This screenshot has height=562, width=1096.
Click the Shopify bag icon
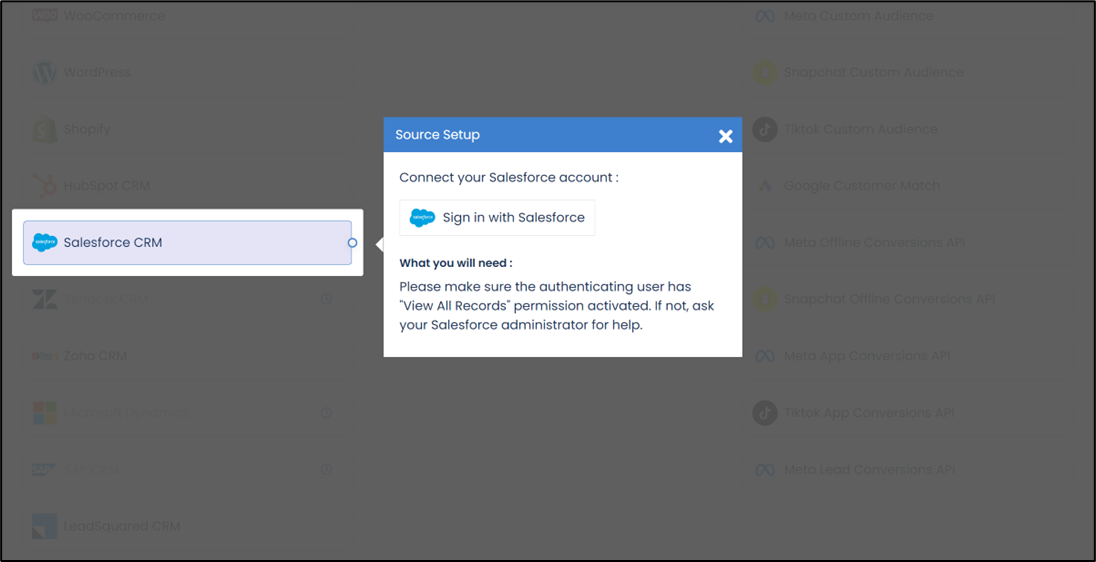click(45, 129)
